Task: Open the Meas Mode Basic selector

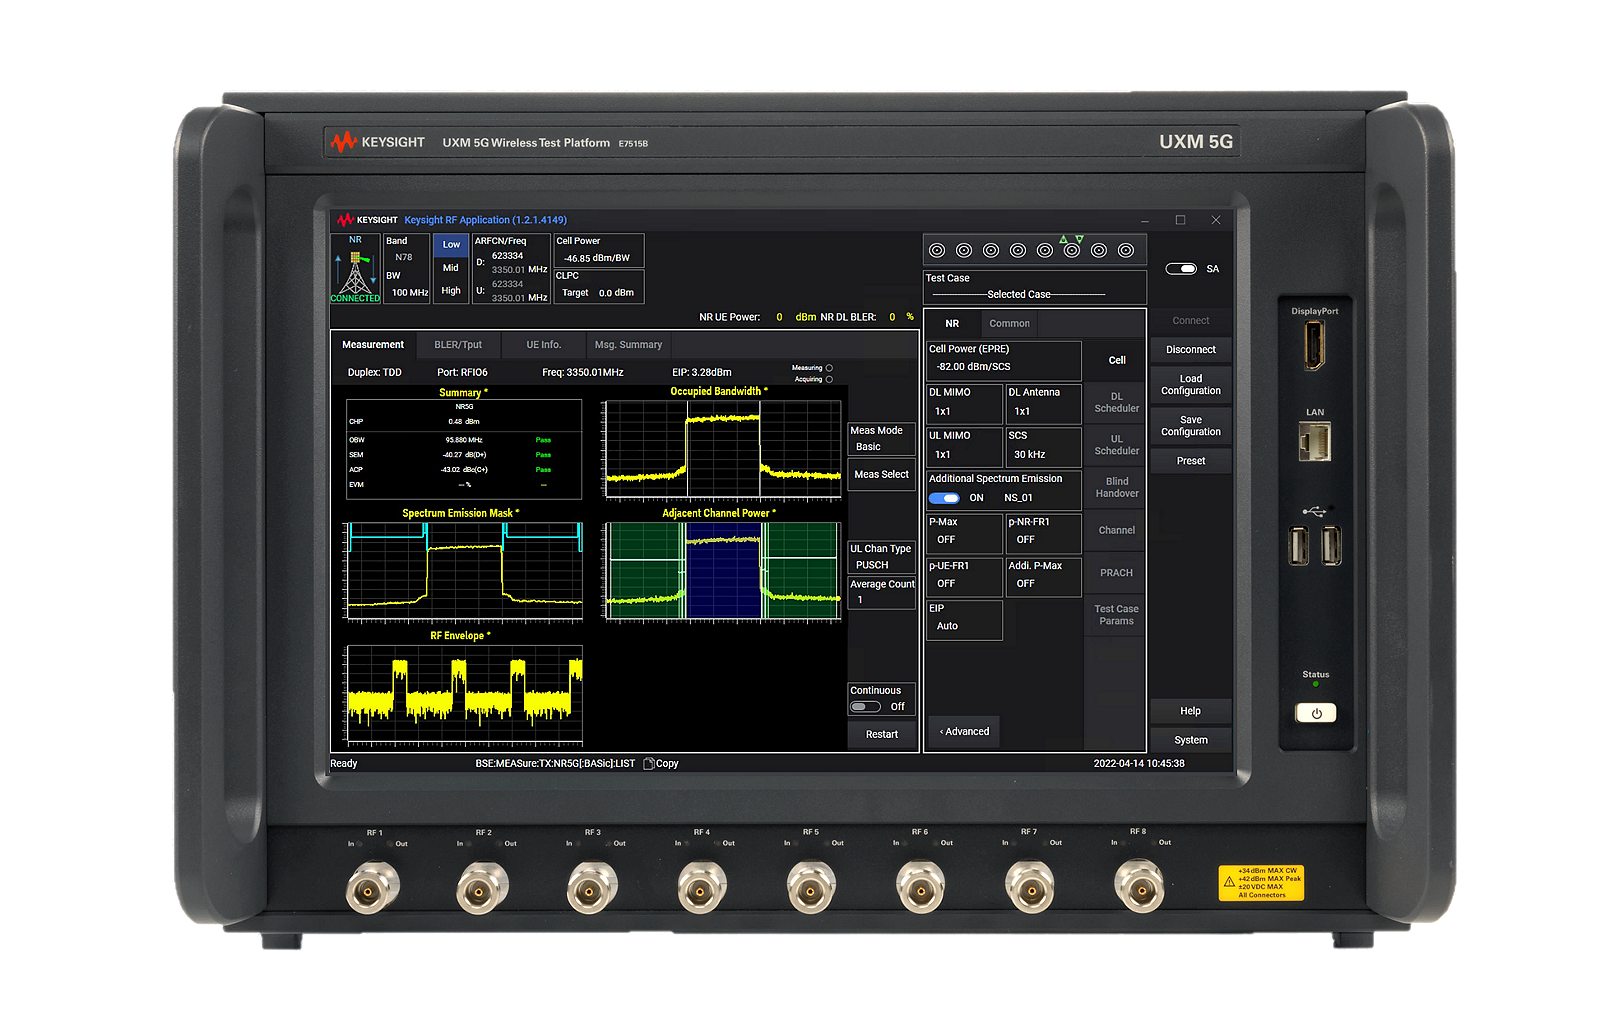Action: click(881, 439)
